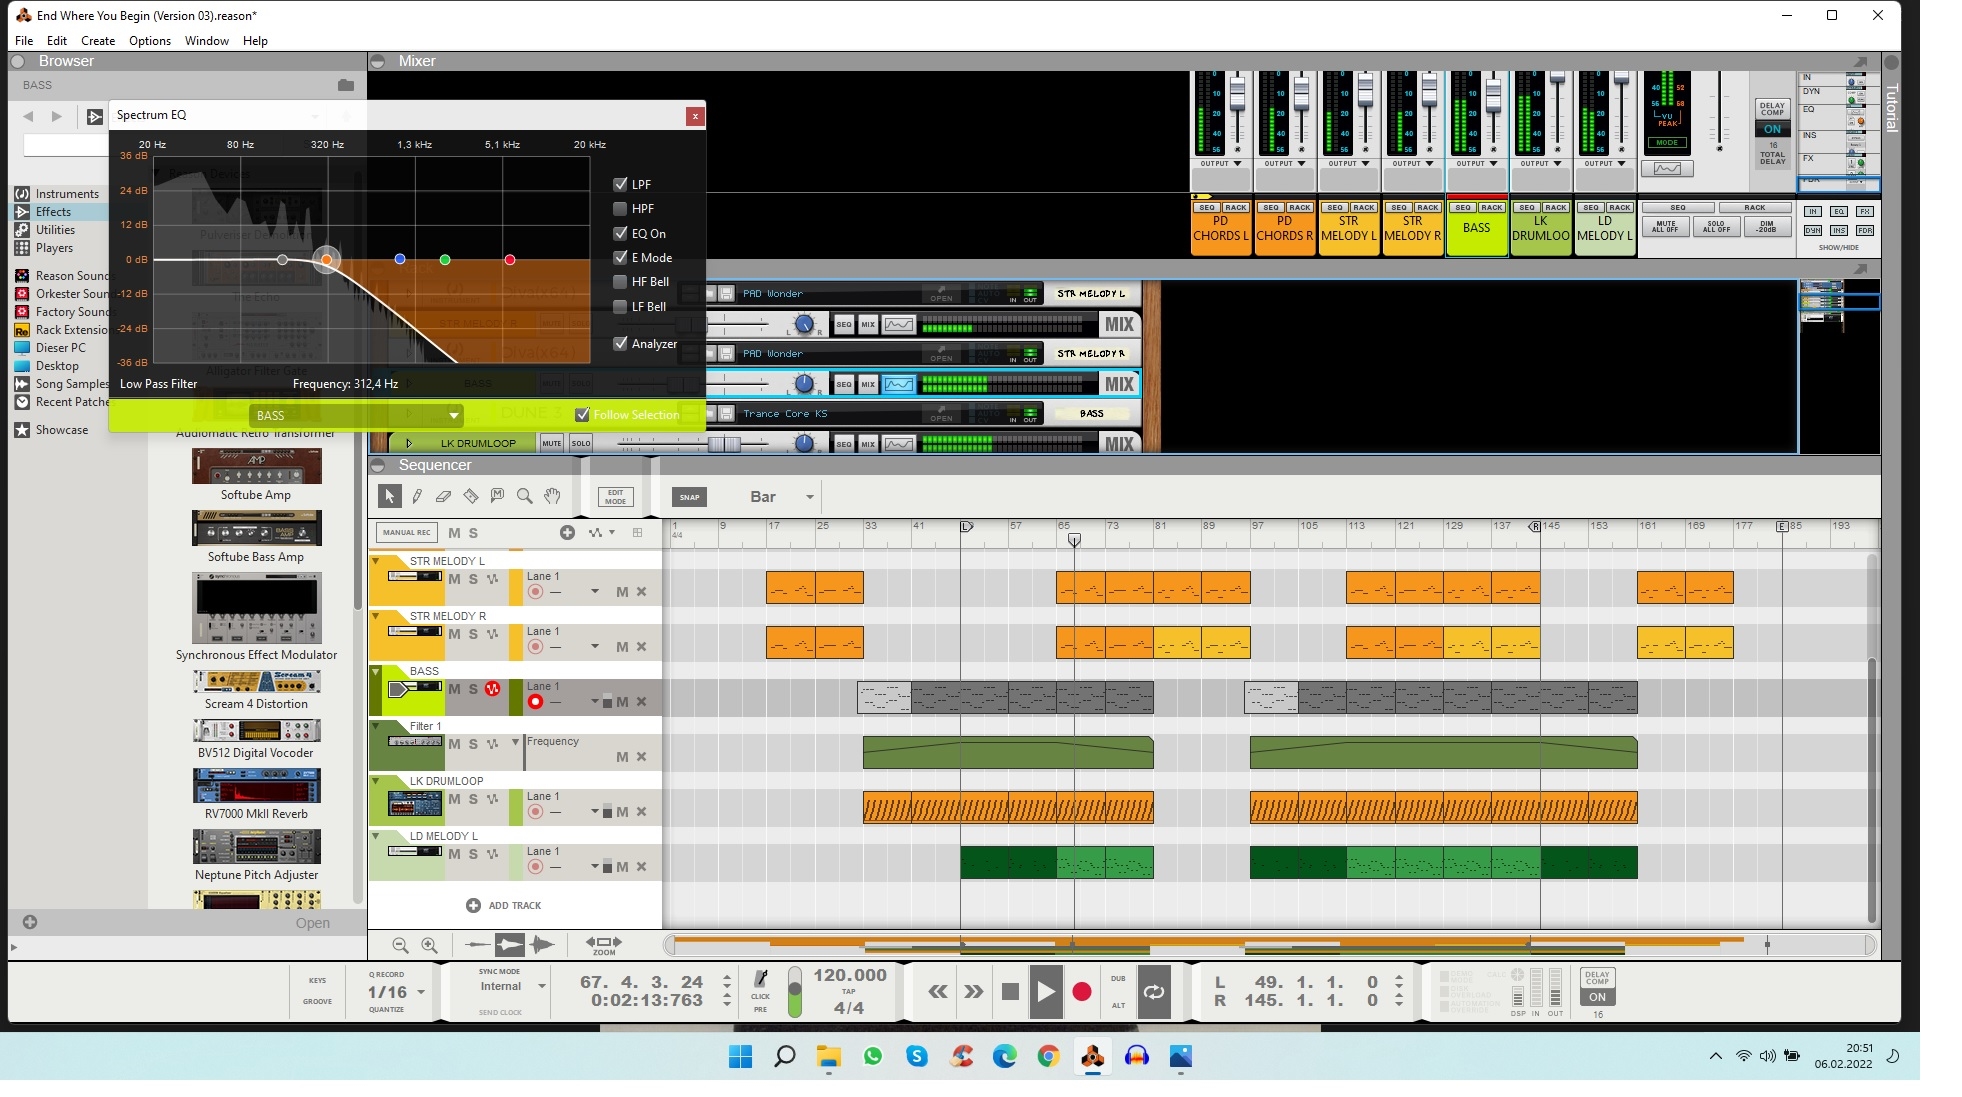
Task: Open the BASS channel dropdown in Spectrum EQ
Action: tap(355, 415)
